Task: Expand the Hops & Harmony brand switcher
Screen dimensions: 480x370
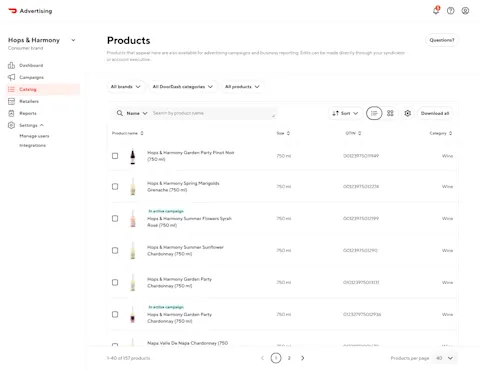Action: (x=73, y=40)
